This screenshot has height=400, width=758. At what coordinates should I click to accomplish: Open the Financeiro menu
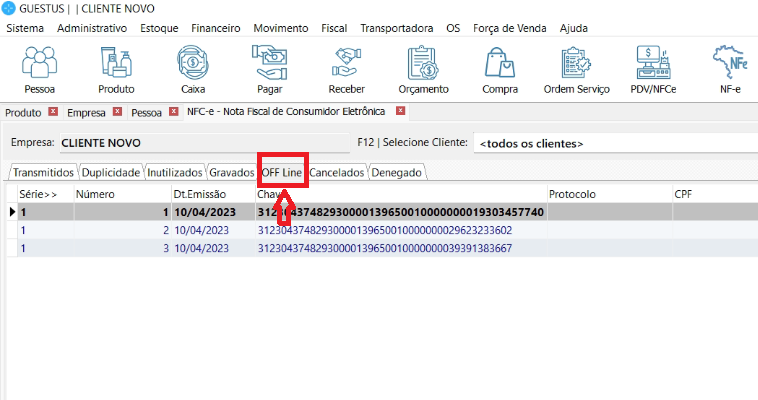tap(216, 28)
